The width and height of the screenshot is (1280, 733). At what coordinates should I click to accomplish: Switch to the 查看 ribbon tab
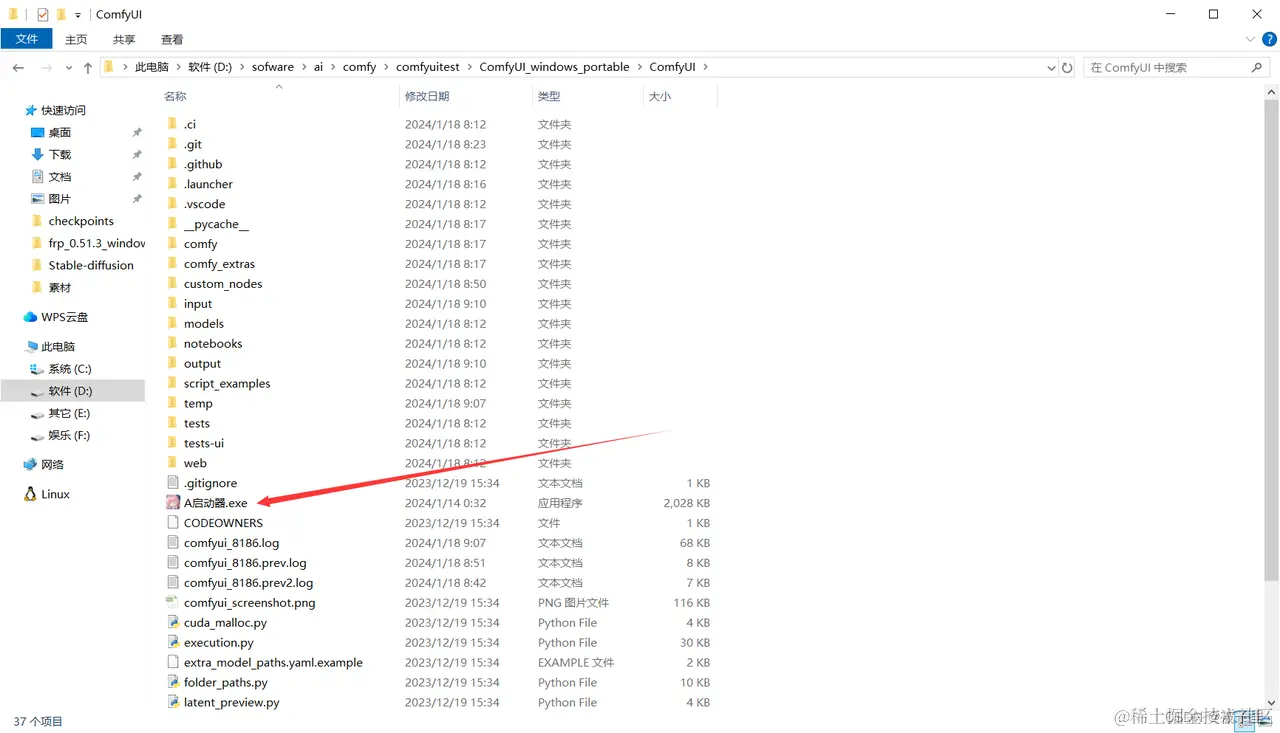tap(172, 39)
